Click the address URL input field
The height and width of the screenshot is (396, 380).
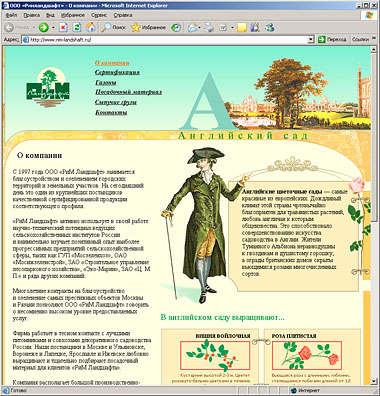tap(168, 40)
